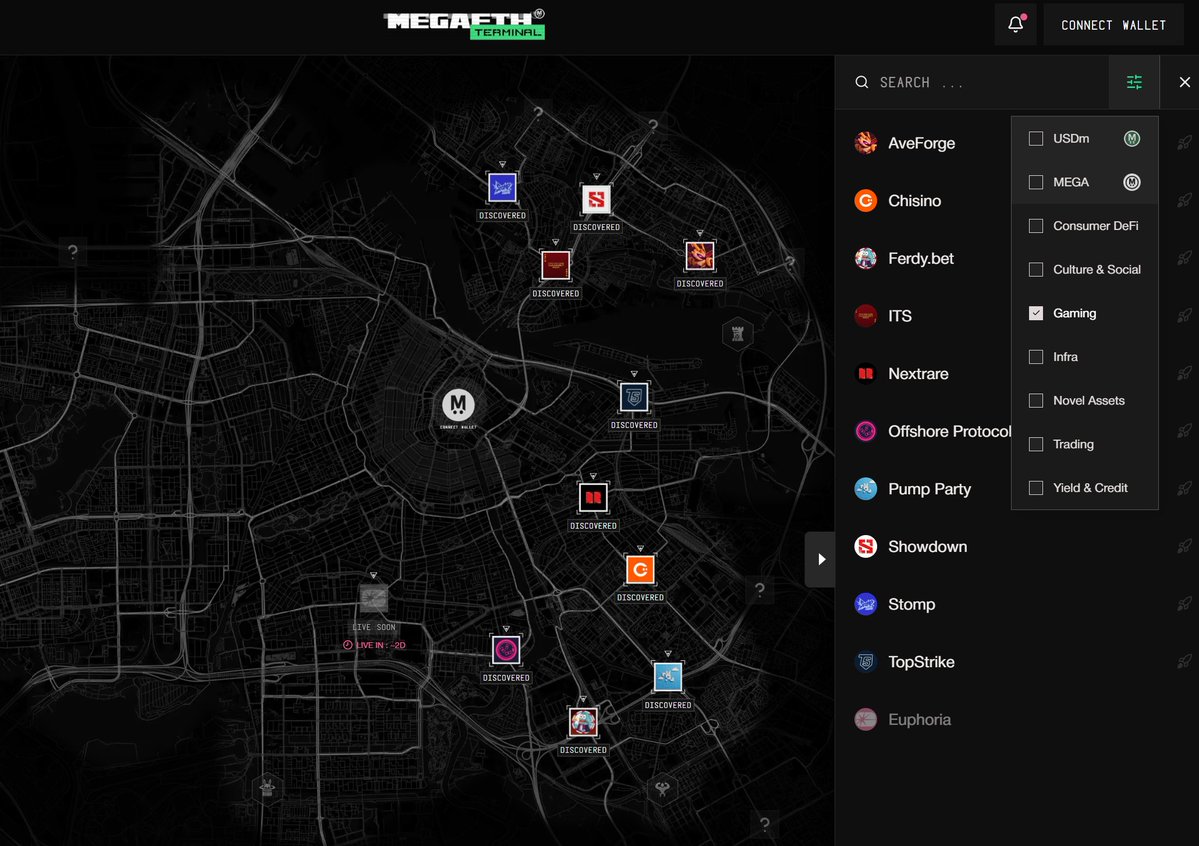Click the AveForge row rocket icon
Image resolution: width=1199 pixels, height=846 pixels.
pyautogui.click(x=1184, y=143)
